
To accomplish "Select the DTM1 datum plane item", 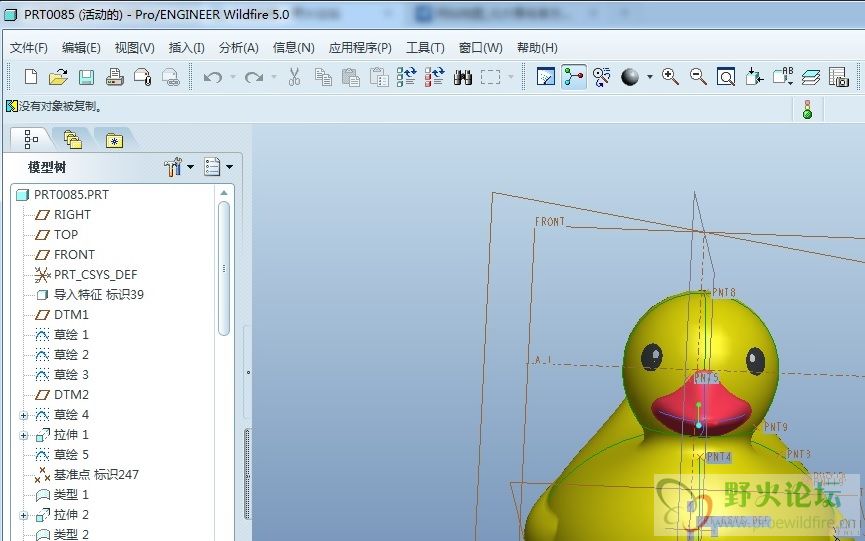I will [x=71, y=315].
